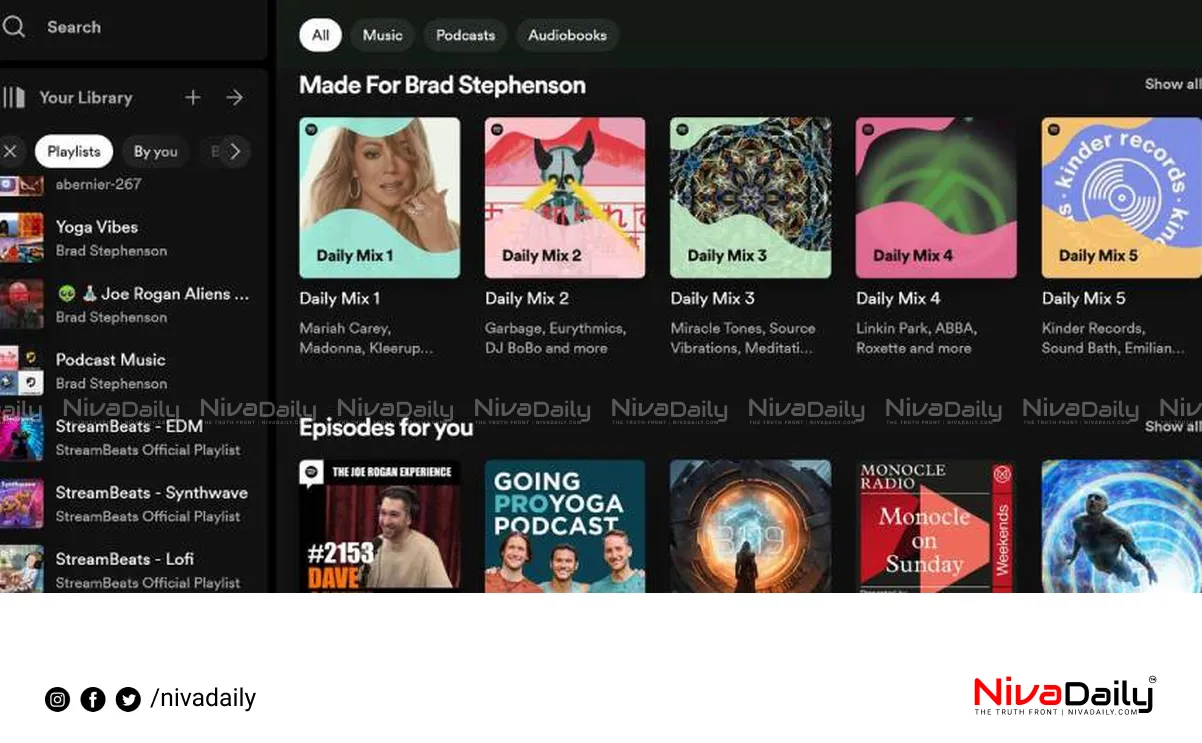1202x743 pixels.
Task: Click the Linkin Park, ABBA description
Action: tap(916, 338)
